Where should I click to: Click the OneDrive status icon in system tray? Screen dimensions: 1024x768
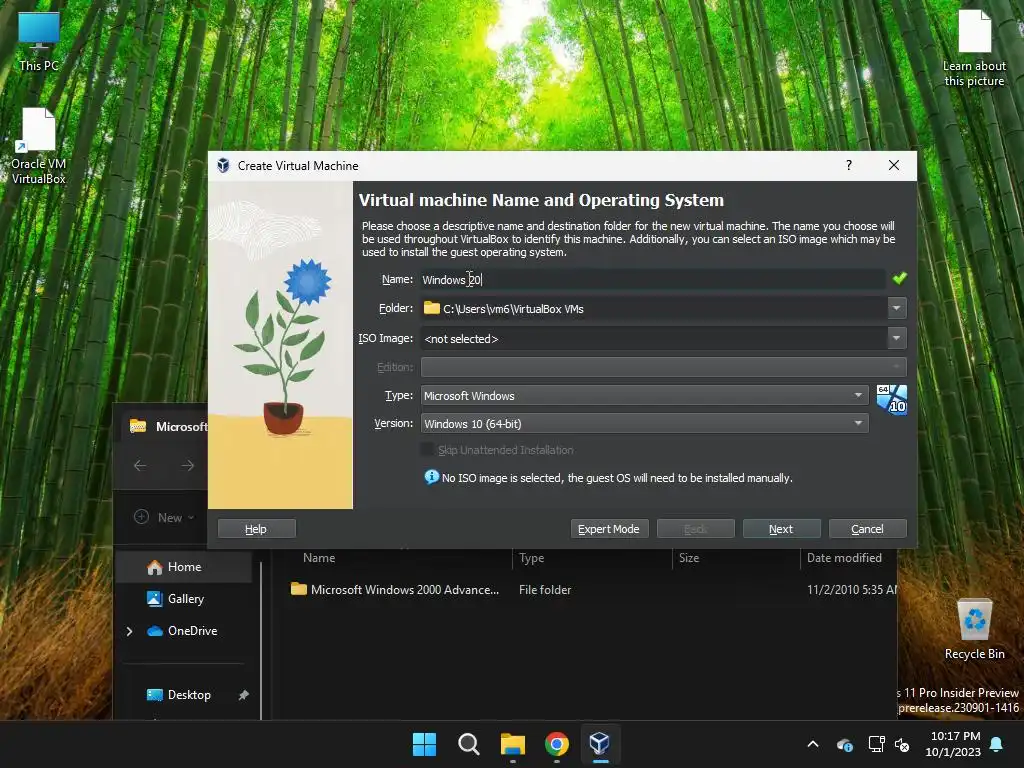pos(844,744)
